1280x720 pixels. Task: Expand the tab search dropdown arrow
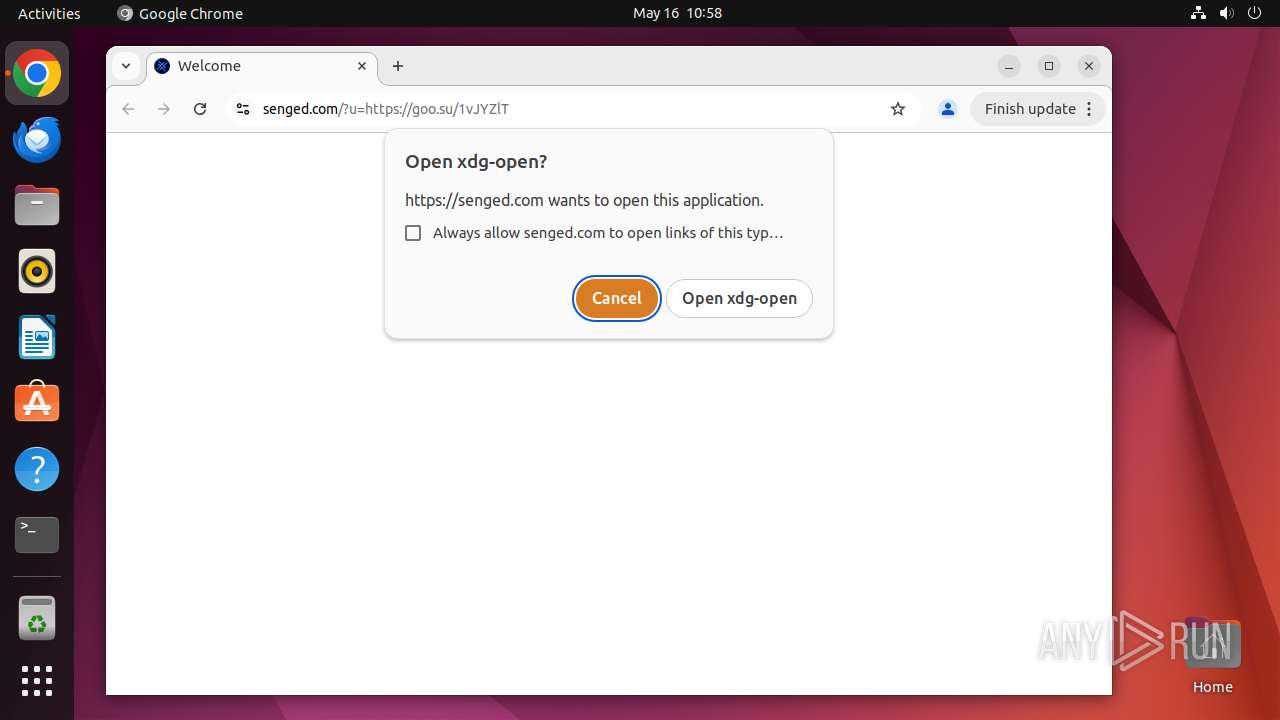tap(126, 66)
